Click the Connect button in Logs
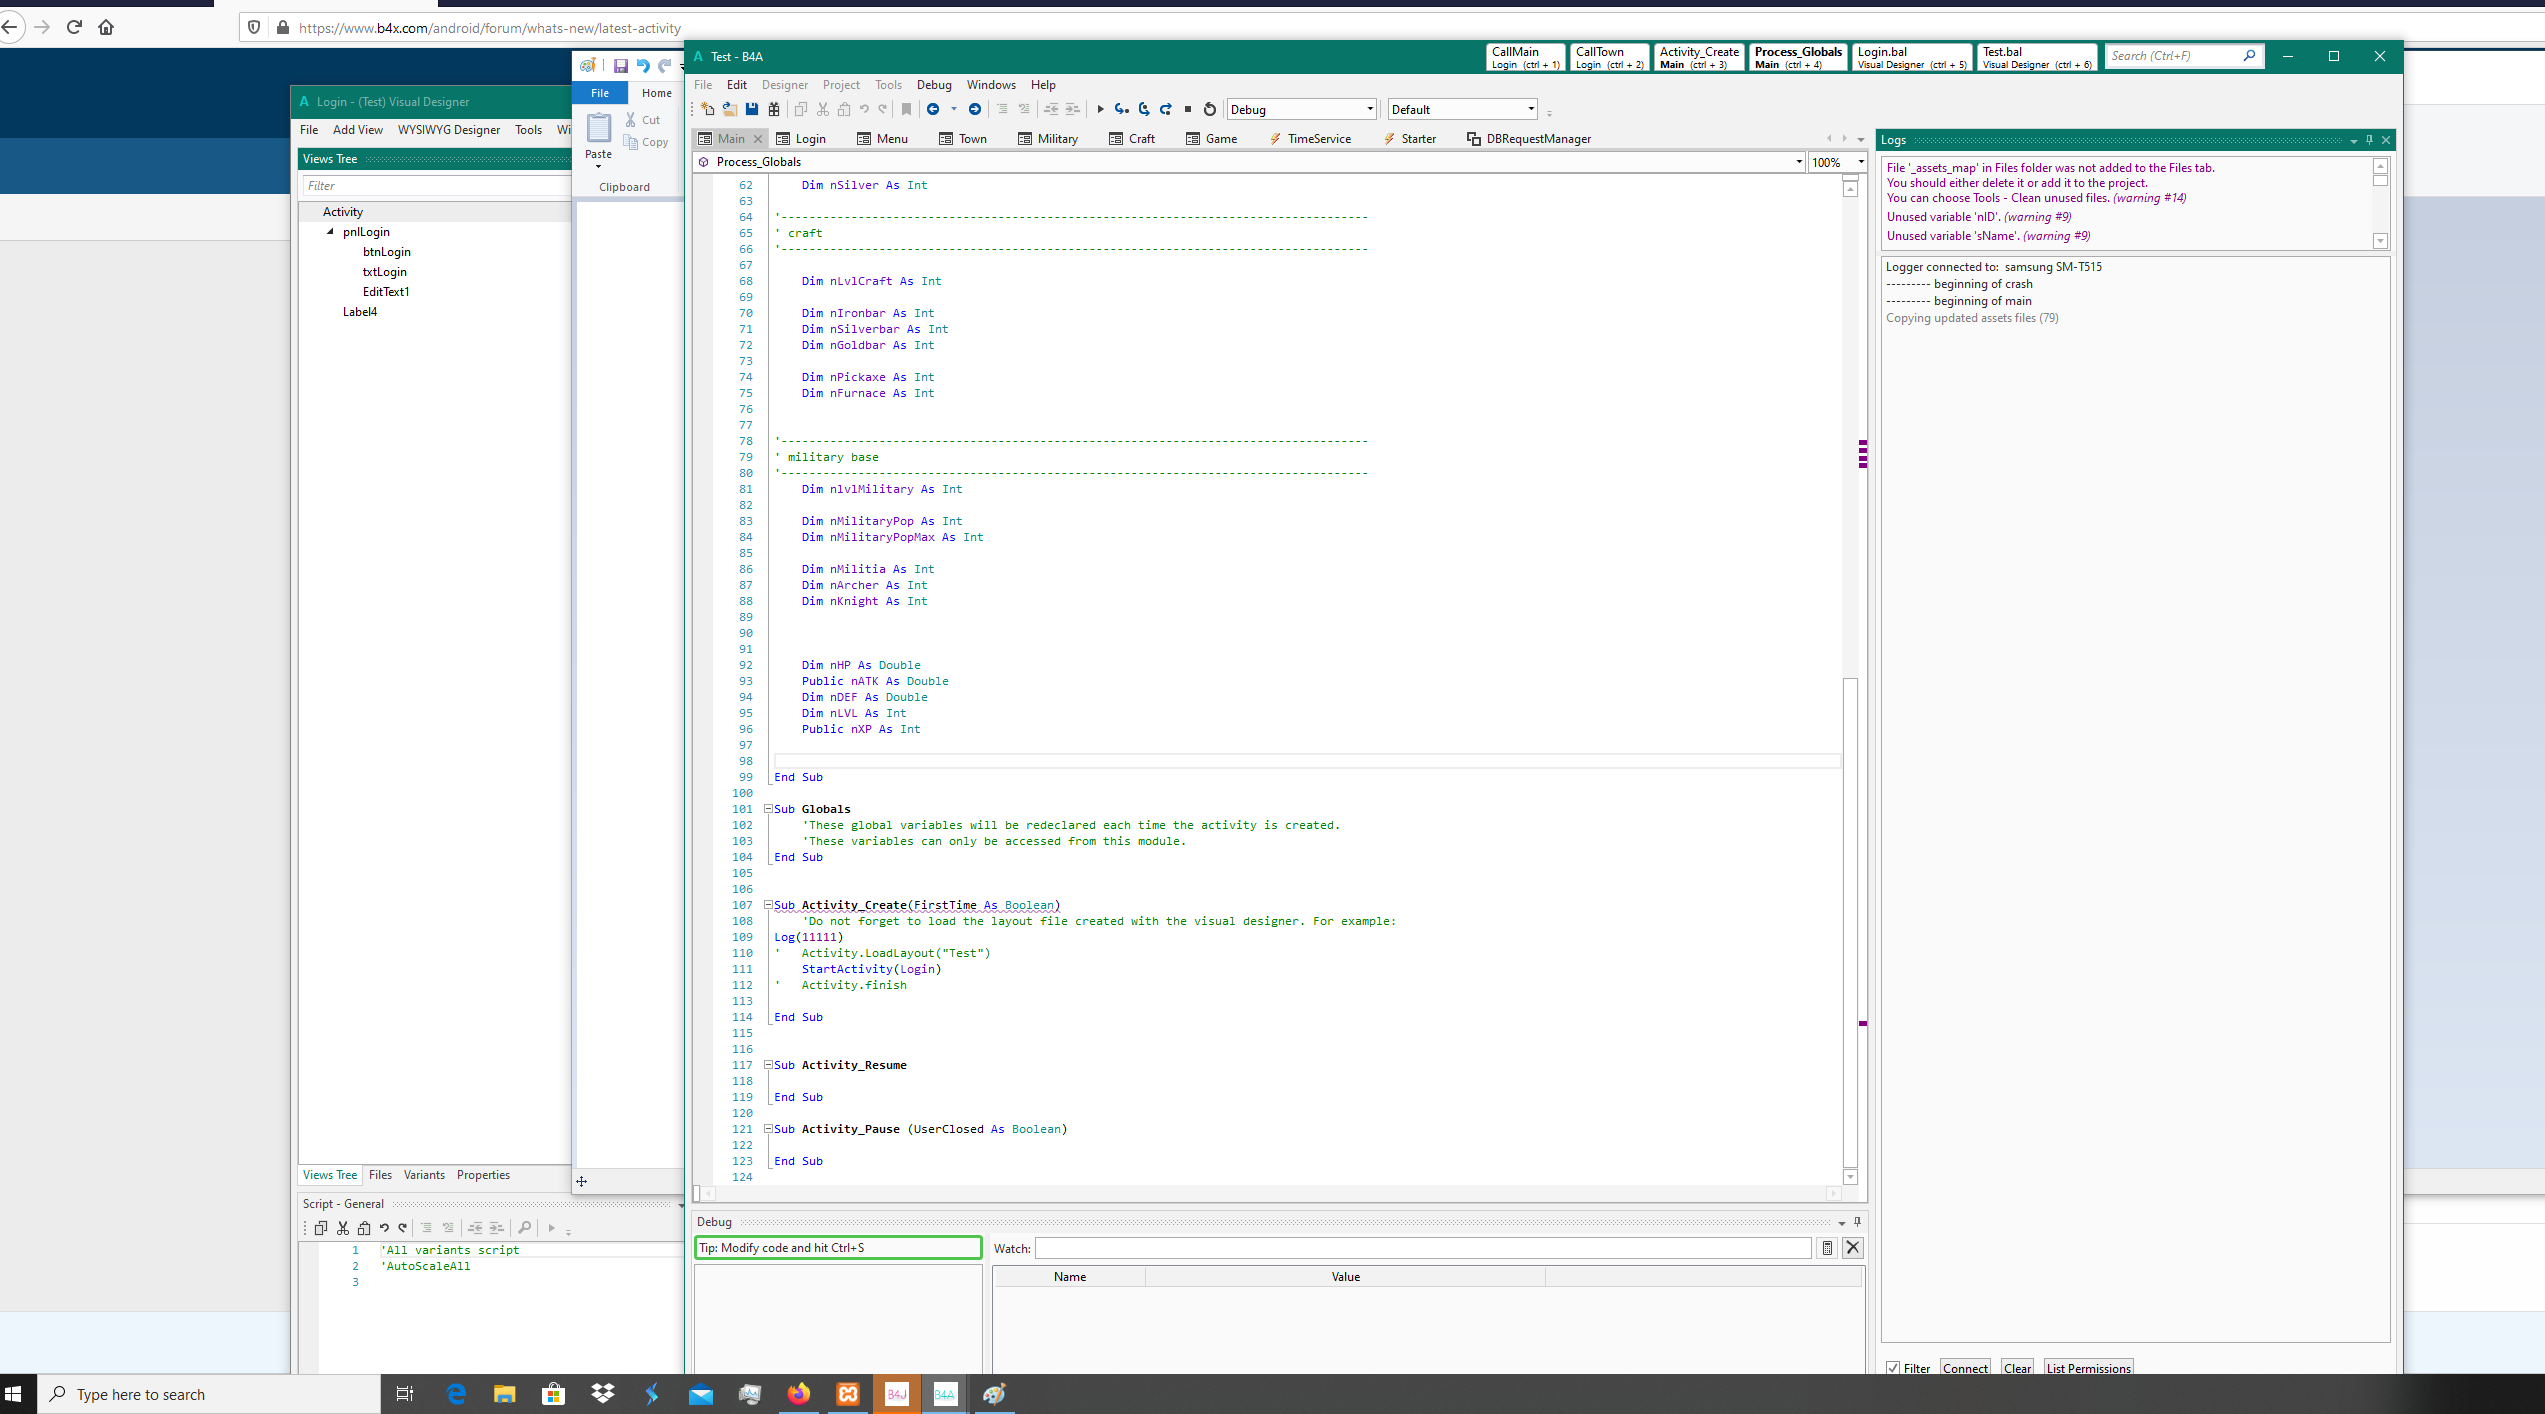2545x1414 pixels. click(1964, 1368)
